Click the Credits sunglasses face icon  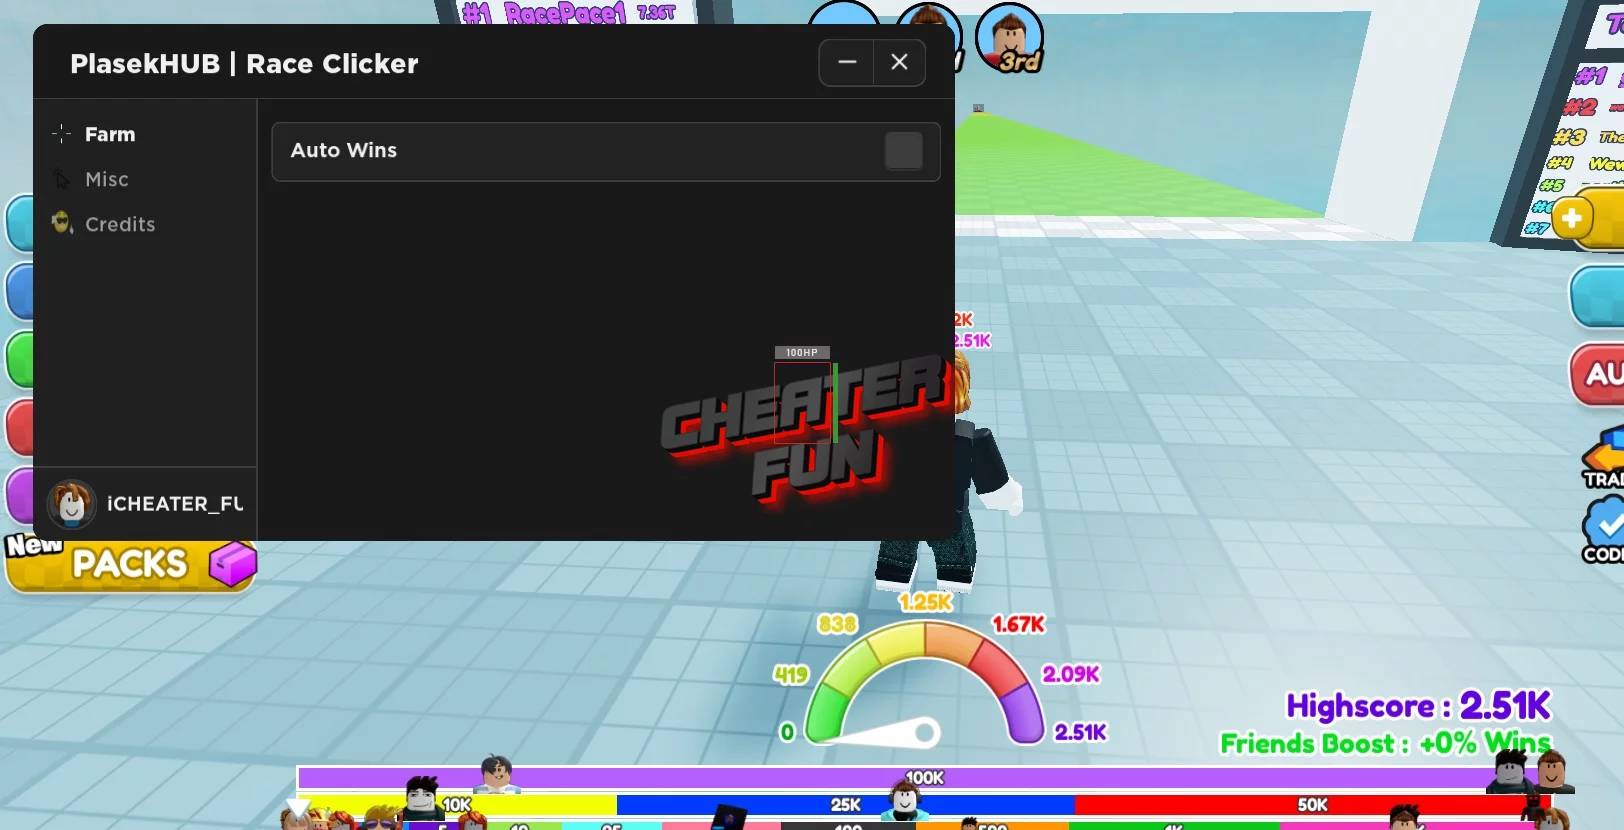[62, 223]
